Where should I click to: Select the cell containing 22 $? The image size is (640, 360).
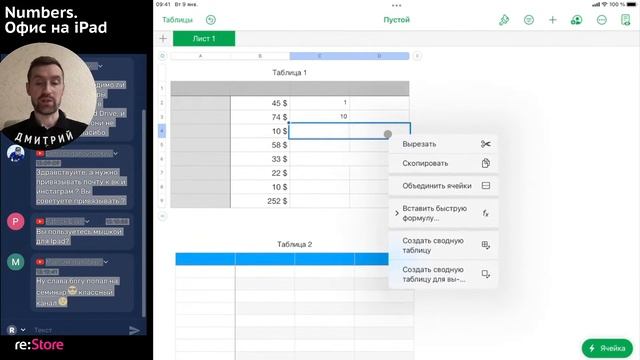pos(260,173)
